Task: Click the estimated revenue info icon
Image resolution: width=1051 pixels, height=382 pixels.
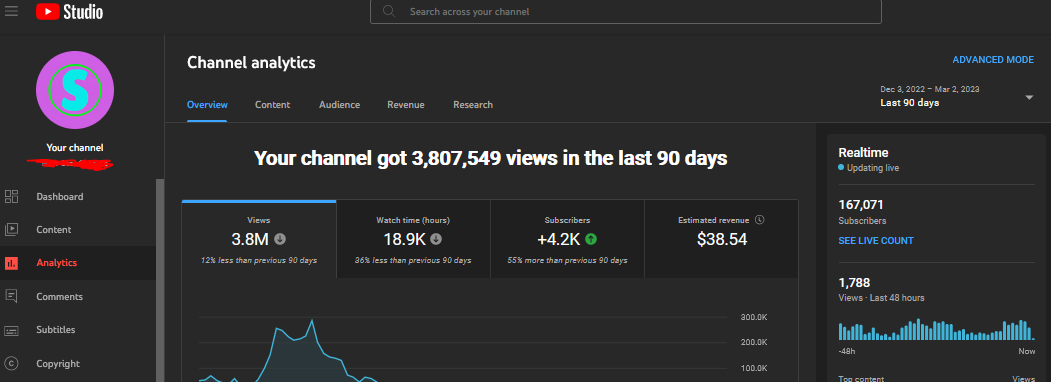Action: pos(759,220)
